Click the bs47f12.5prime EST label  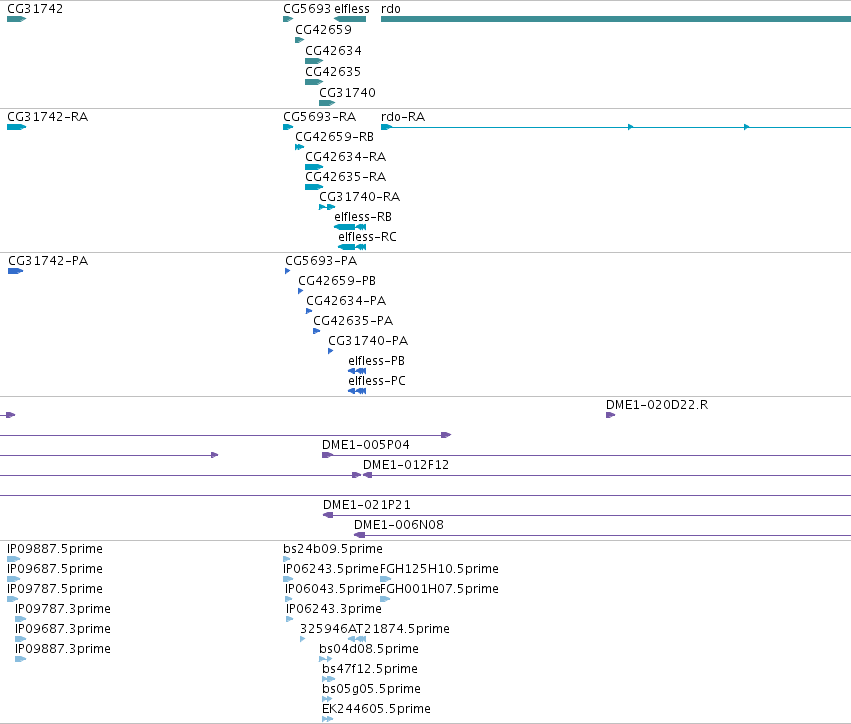click(370, 669)
